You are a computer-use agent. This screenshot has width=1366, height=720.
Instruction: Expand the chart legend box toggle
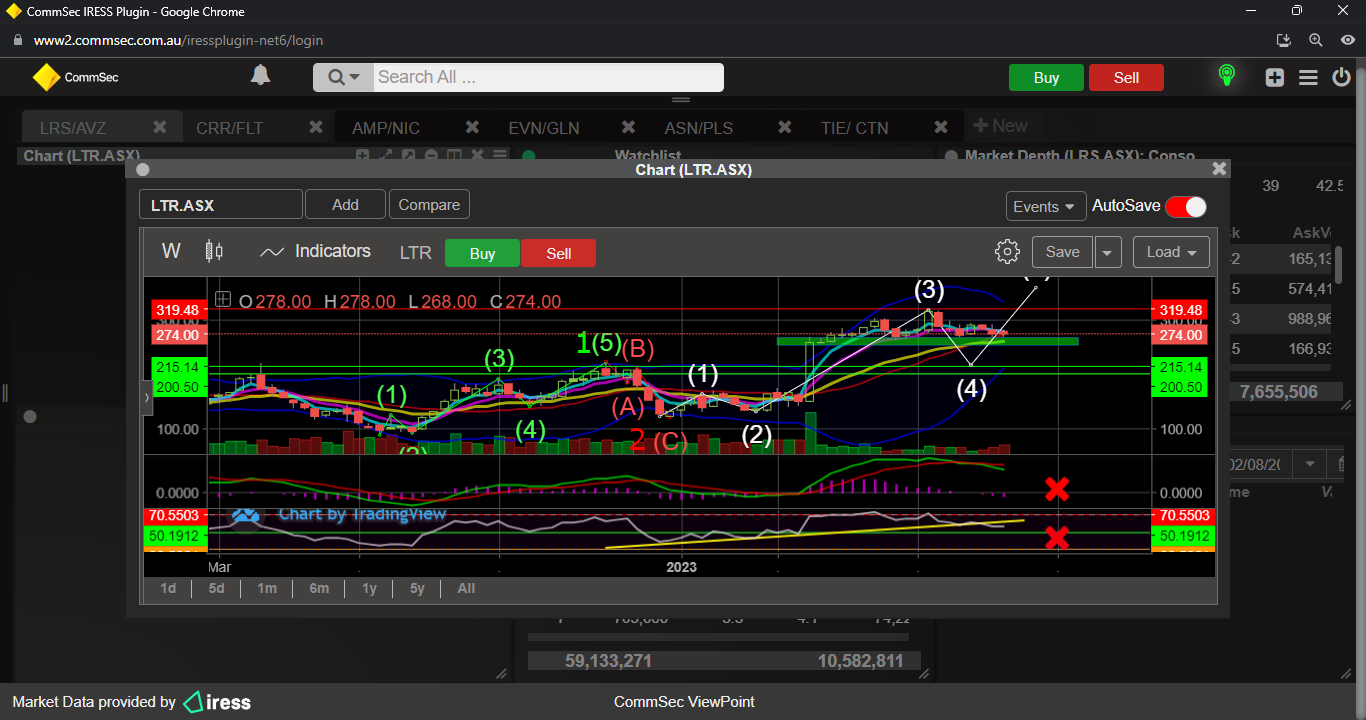[223, 300]
